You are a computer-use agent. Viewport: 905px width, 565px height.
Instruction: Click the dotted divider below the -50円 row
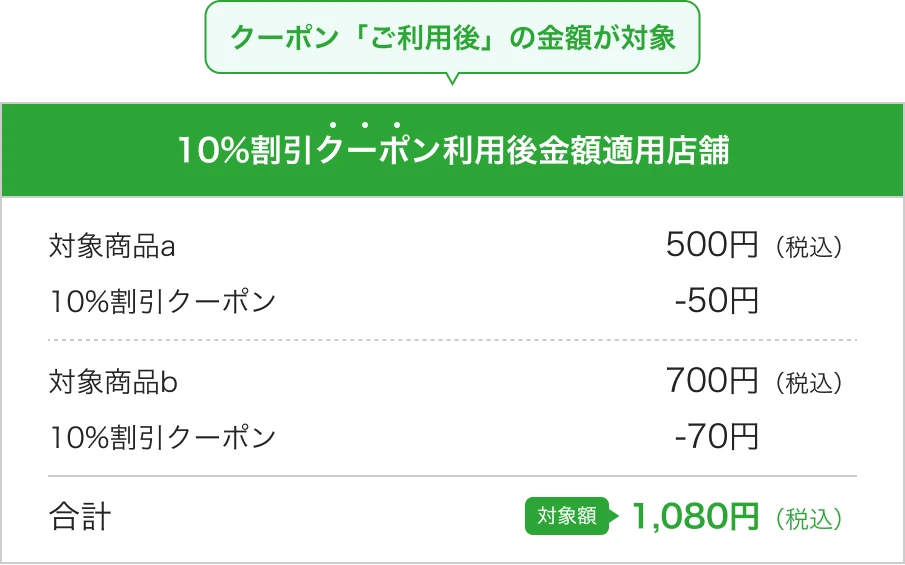(x=452, y=340)
